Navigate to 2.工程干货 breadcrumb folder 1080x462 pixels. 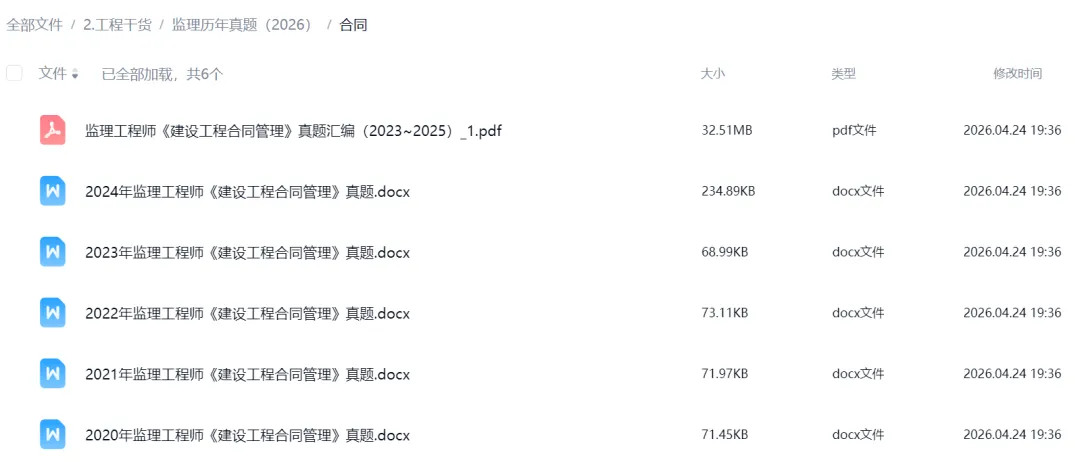(116, 25)
